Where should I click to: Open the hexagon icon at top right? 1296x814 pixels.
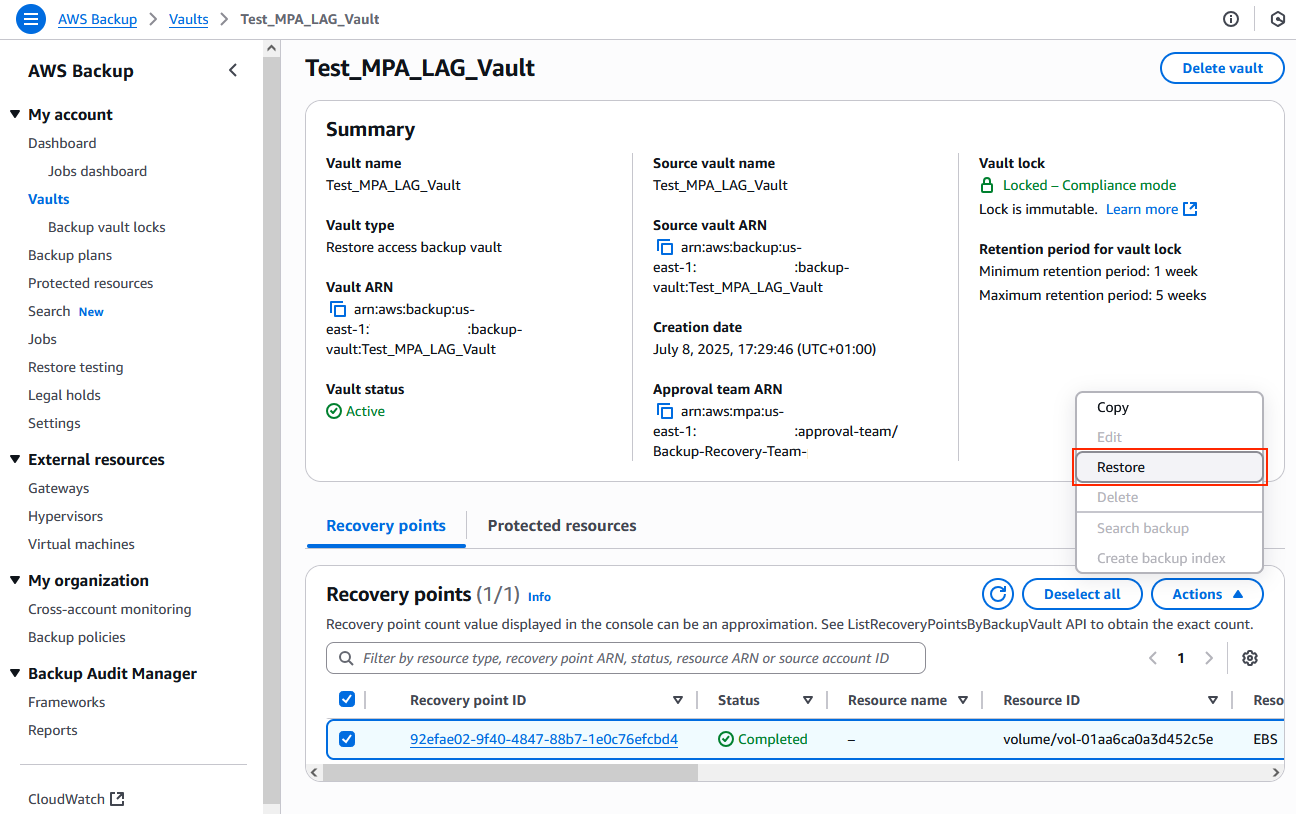tap(1277, 19)
